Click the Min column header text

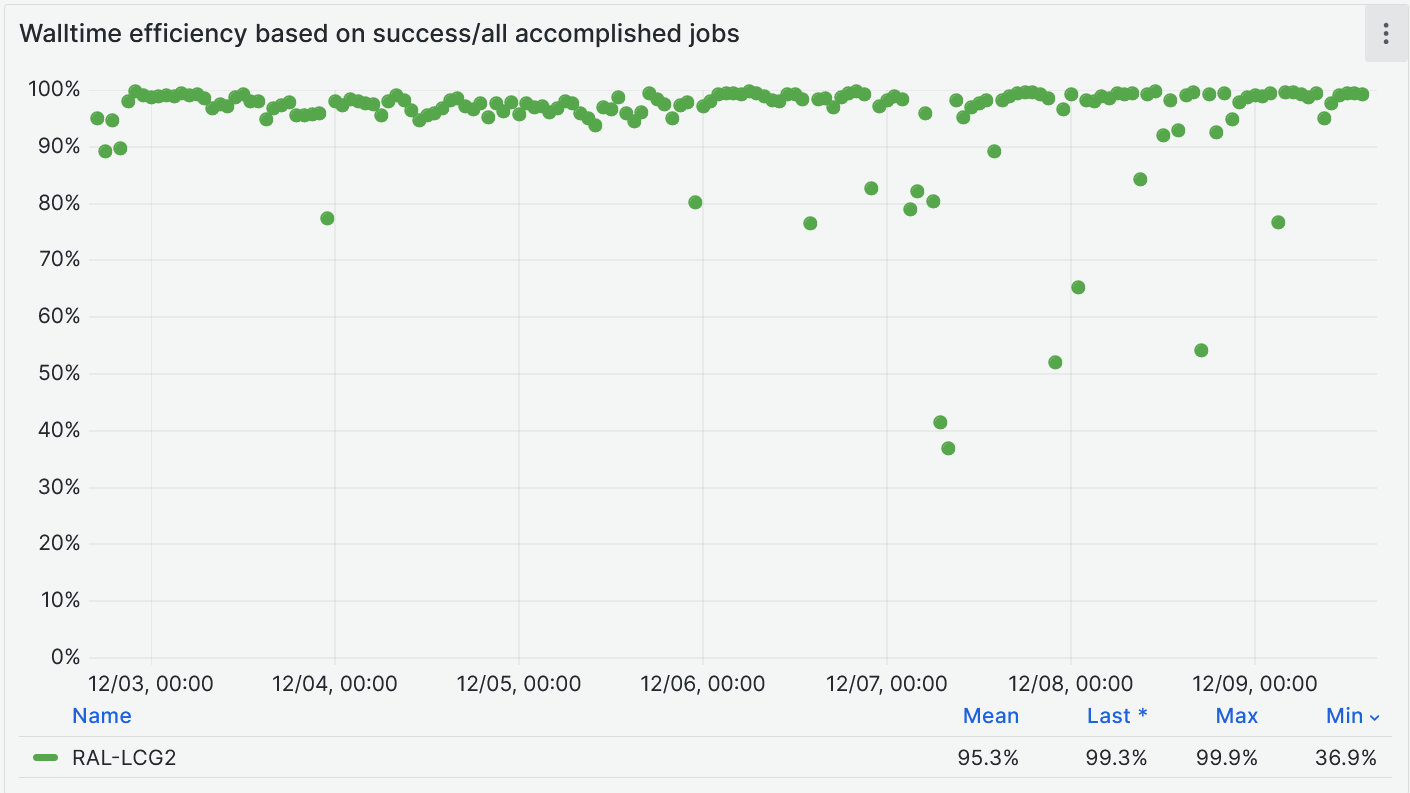point(1344,716)
